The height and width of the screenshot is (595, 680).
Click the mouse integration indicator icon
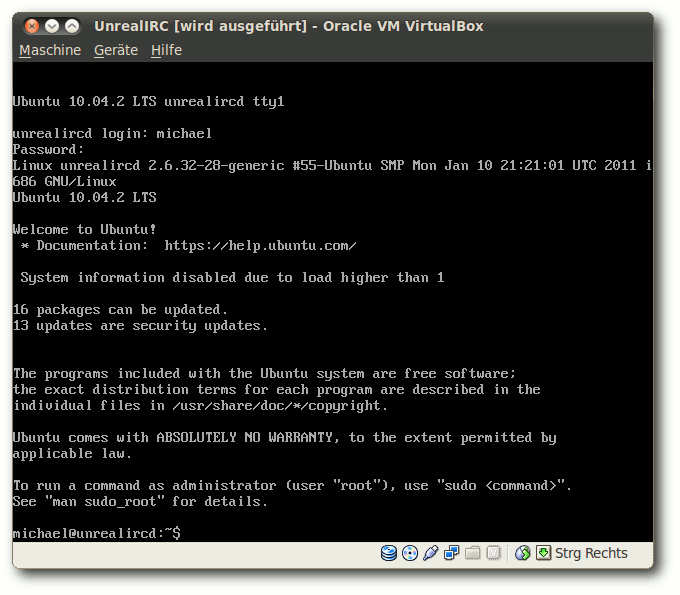[x=523, y=553]
